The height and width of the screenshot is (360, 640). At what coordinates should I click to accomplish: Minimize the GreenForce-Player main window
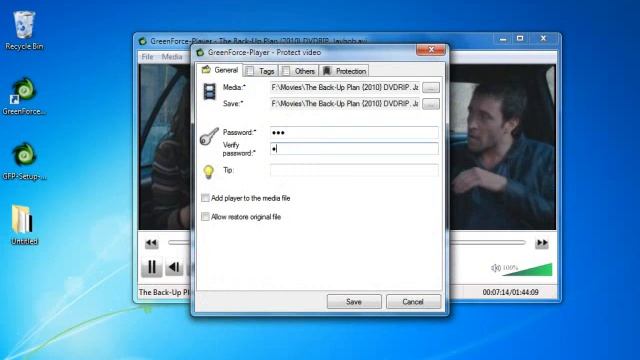click(503, 39)
